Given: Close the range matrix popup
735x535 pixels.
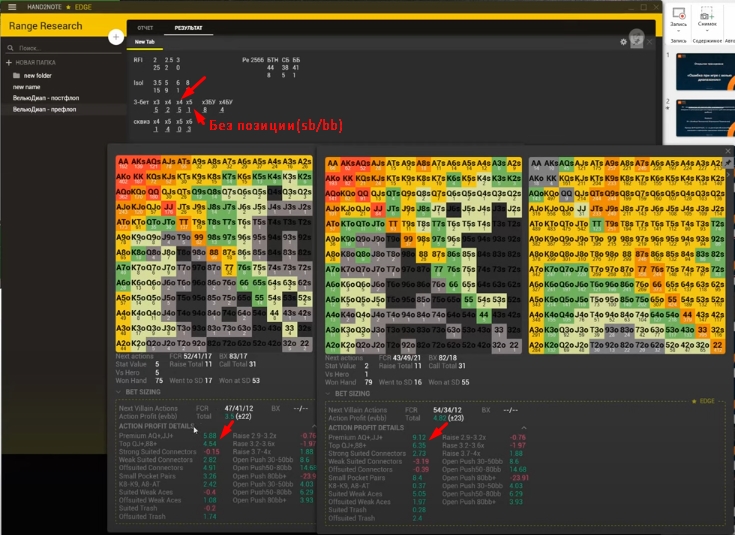Looking at the screenshot, I should [x=728, y=151].
